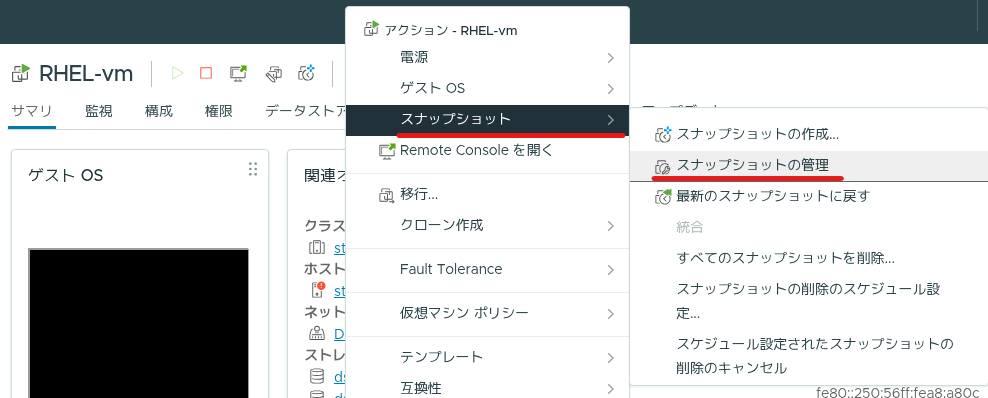Screen dimensions: 988x398
Task: Choose 最新のスナップショットに戻す
Action: point(809,196)
